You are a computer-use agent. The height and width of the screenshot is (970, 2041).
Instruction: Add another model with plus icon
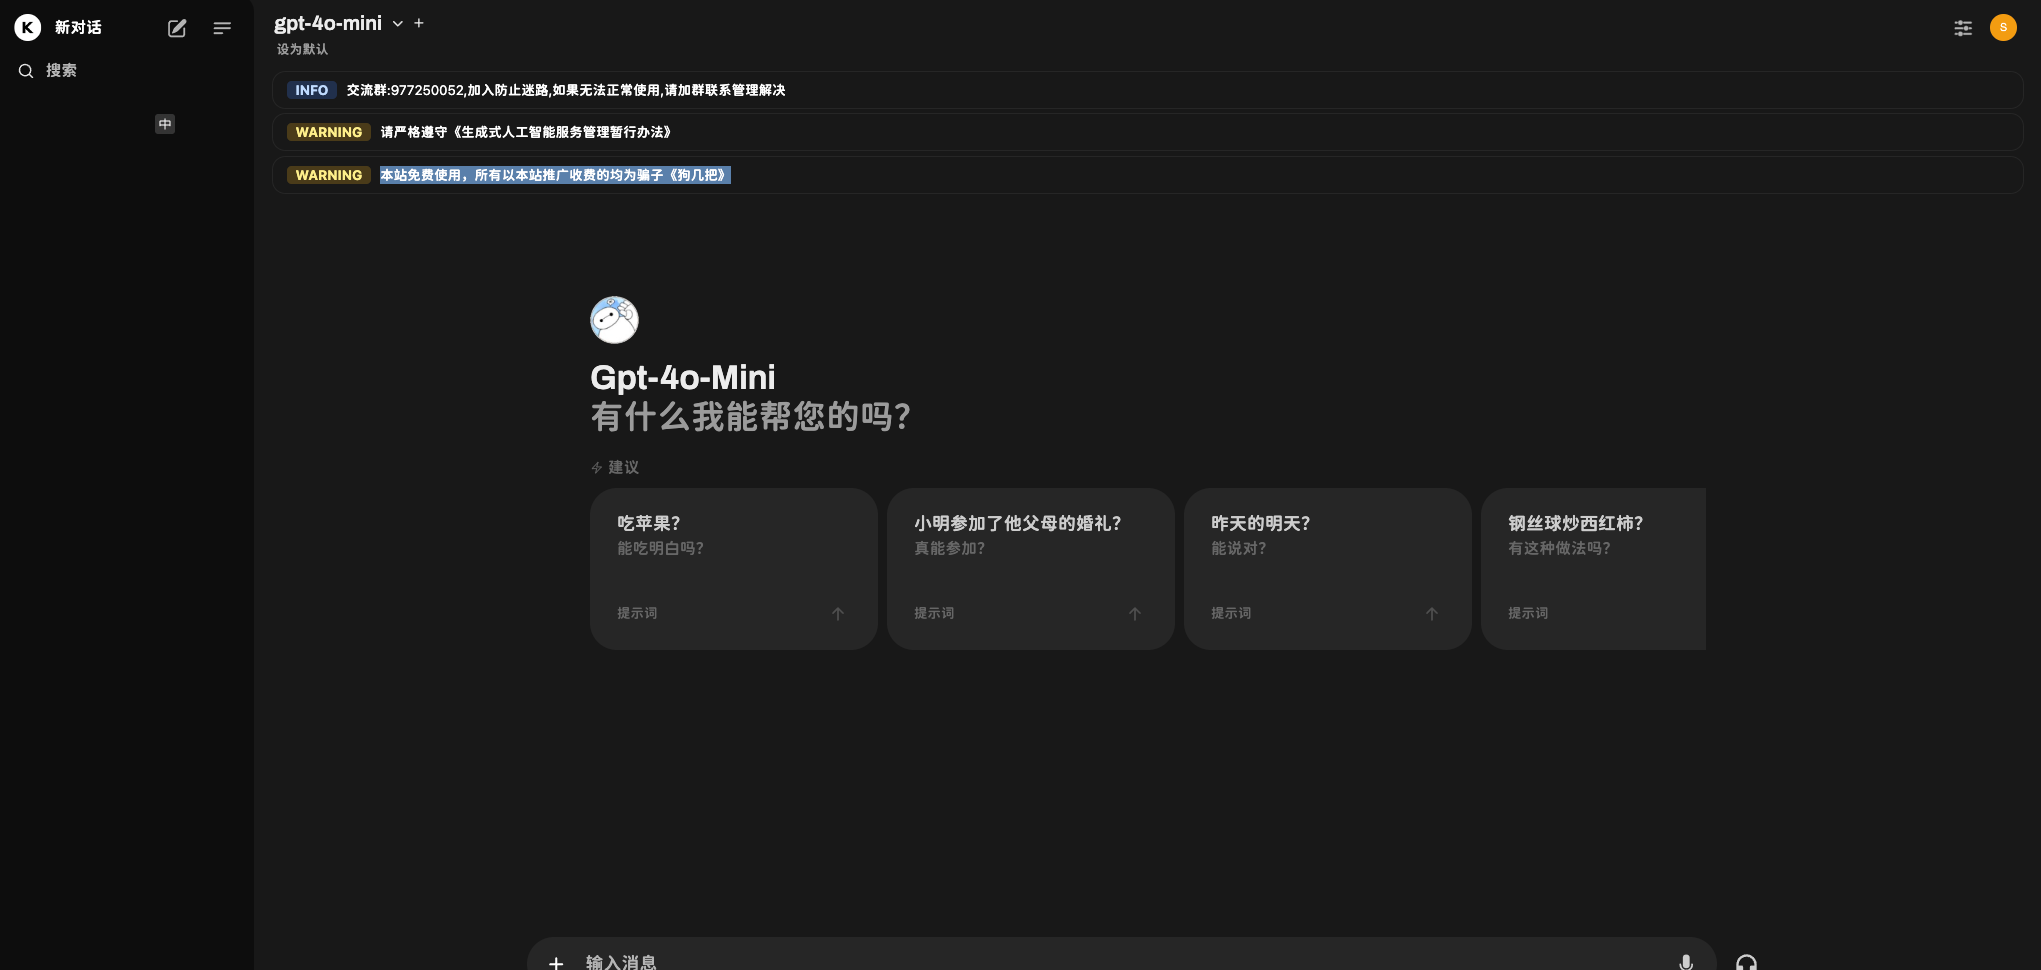pyautogui.click(x=419, y=23)
